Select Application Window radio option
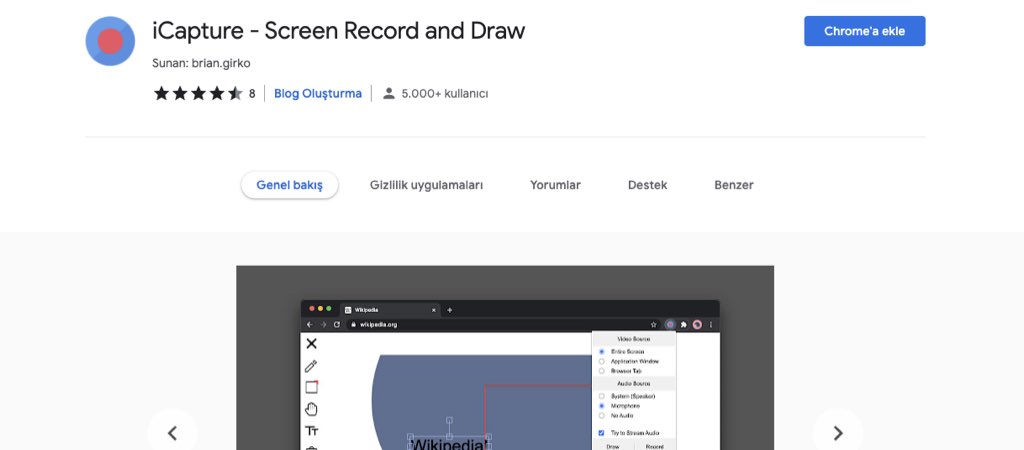This screenshot has width=1024, height=450. tap(601, 361)
